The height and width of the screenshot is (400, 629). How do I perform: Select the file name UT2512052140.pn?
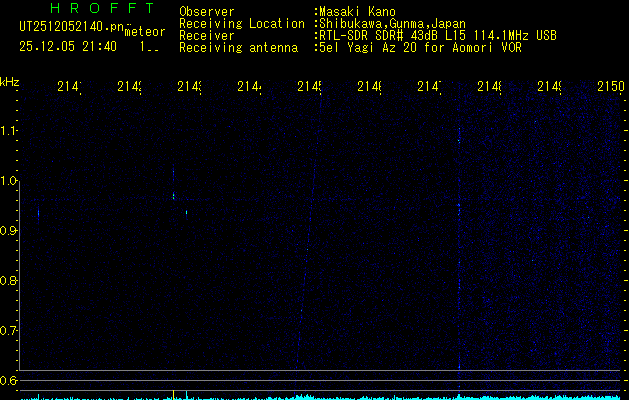[x=72, y=27]
